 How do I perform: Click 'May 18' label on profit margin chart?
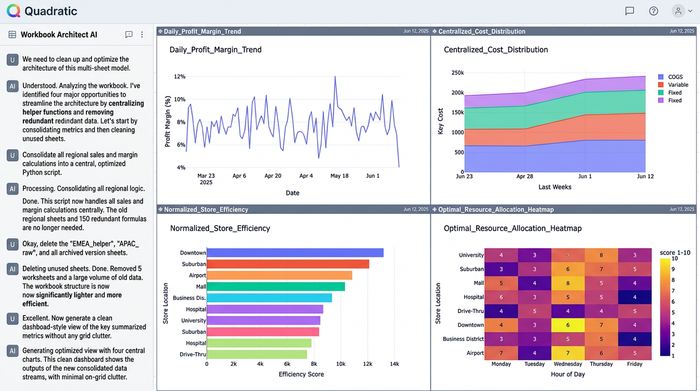point(339,176)
